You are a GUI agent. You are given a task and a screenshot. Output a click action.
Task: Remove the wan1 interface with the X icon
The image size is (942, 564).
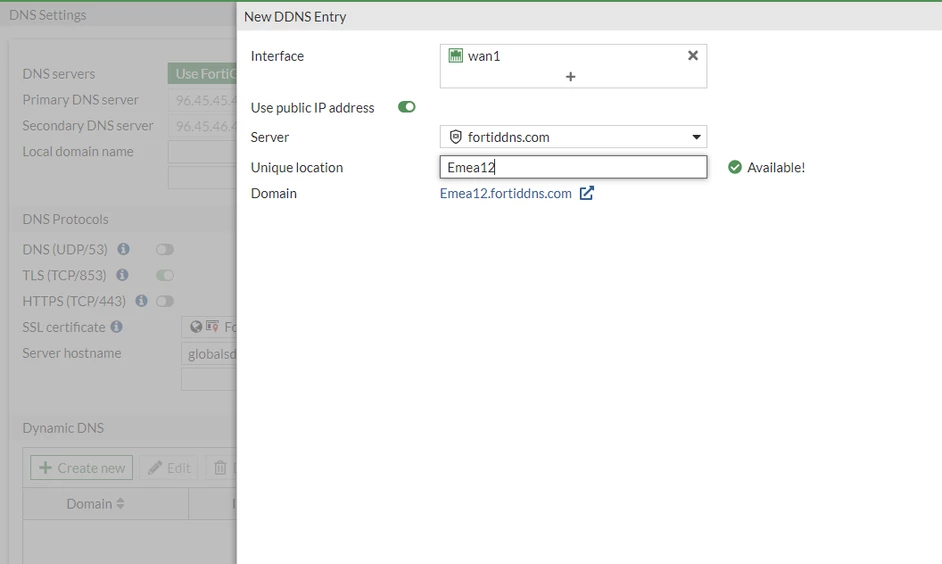[x=693, y=55]
